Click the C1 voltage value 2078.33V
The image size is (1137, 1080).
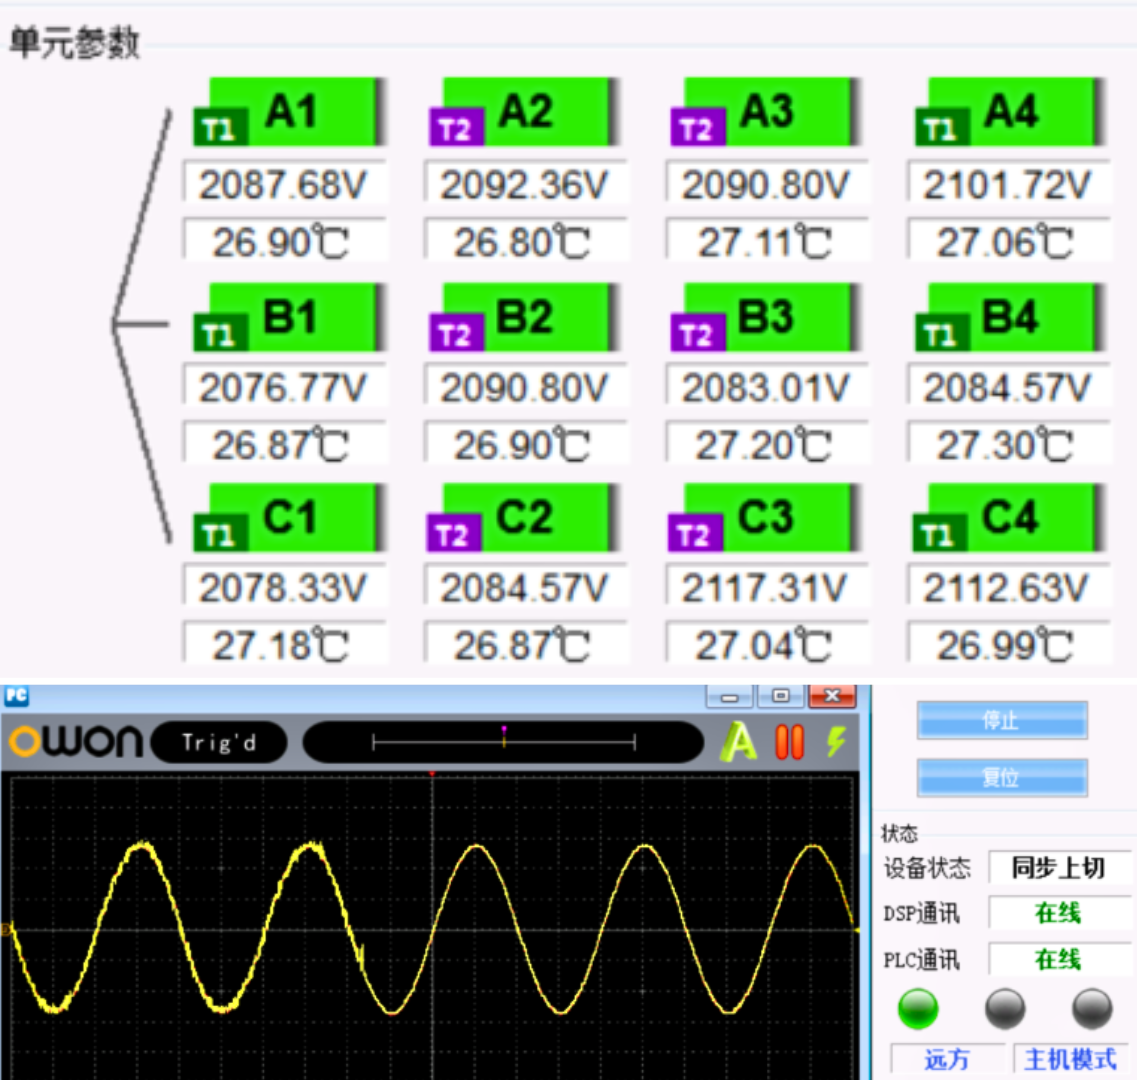tap(284, 587)
